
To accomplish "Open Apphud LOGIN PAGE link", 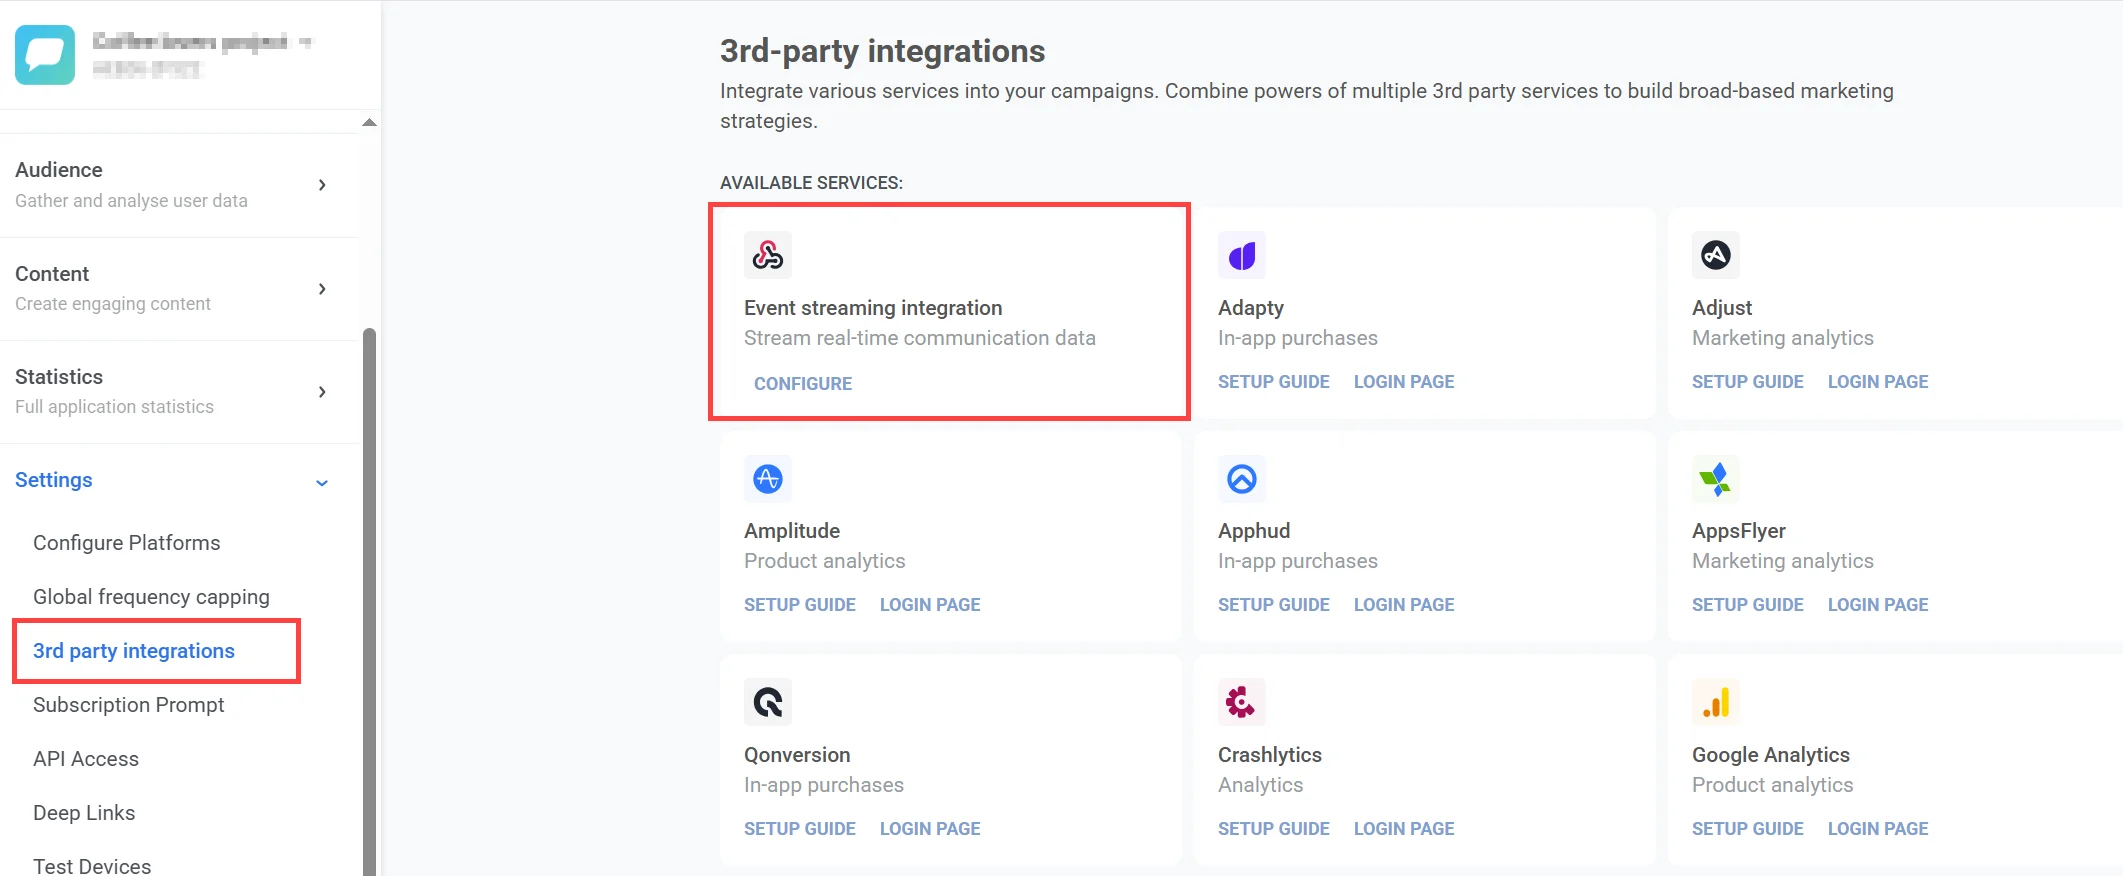I will tap(1404, 605).
